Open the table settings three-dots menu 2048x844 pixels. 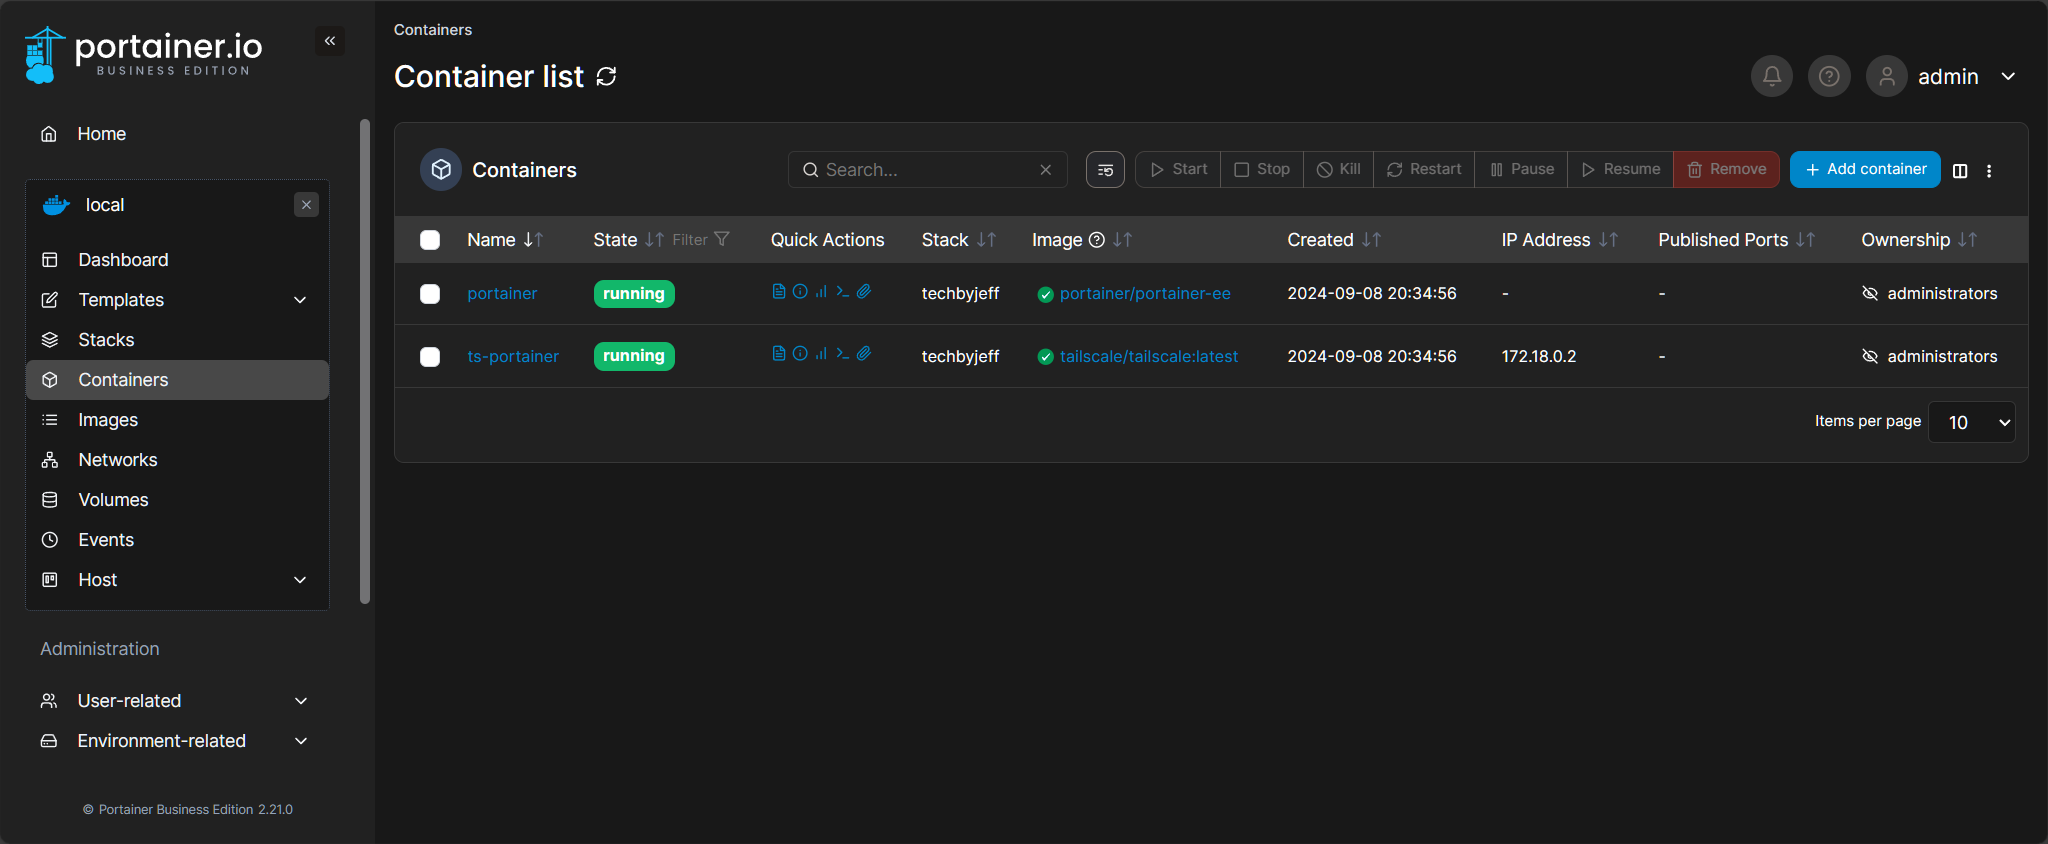click(1989, 171)
